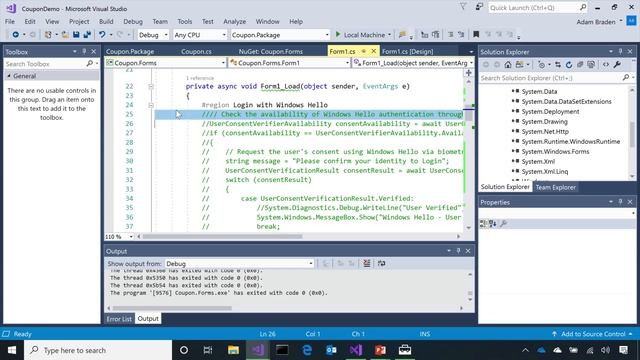Click the Navigate Backward toolbar icon
The image size is (640, 360).
[16, 35]
